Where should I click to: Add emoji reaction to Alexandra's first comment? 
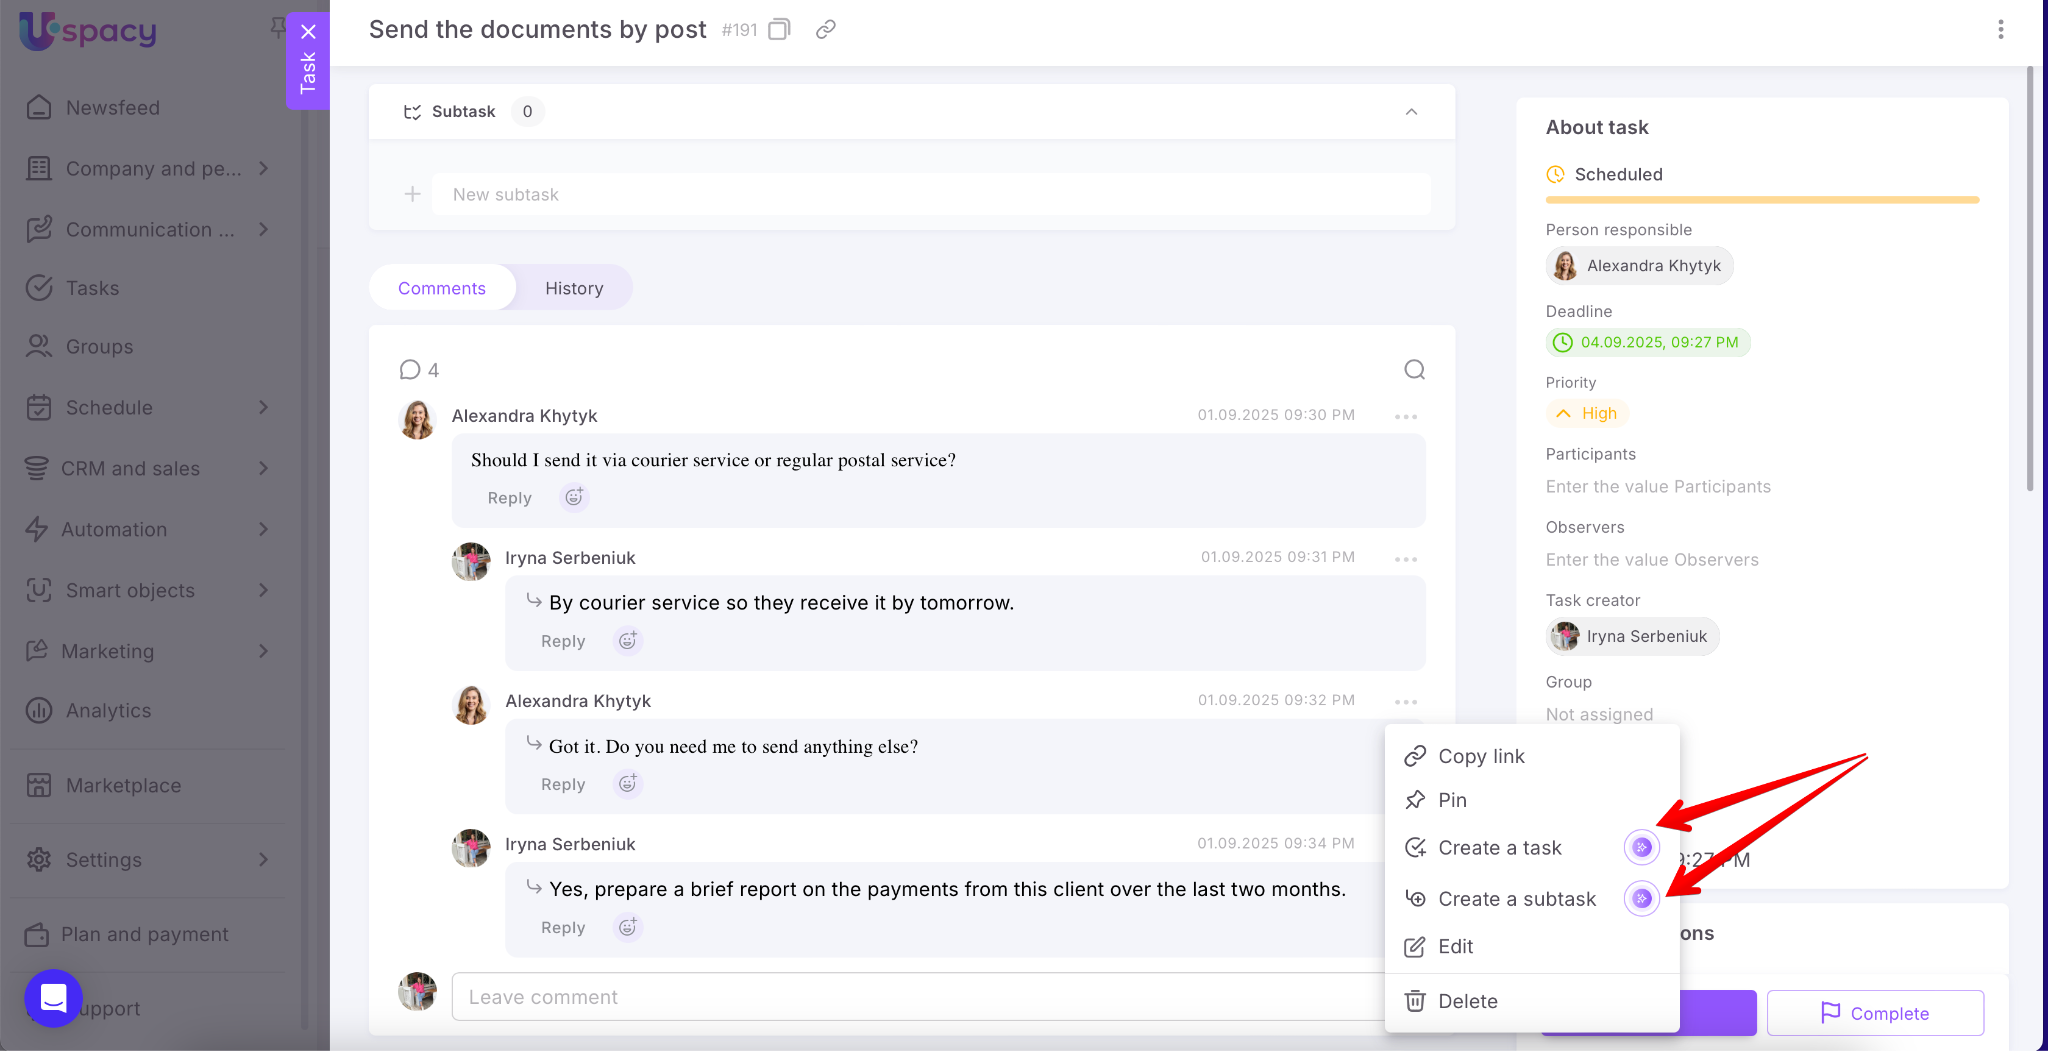coord(574,497)
